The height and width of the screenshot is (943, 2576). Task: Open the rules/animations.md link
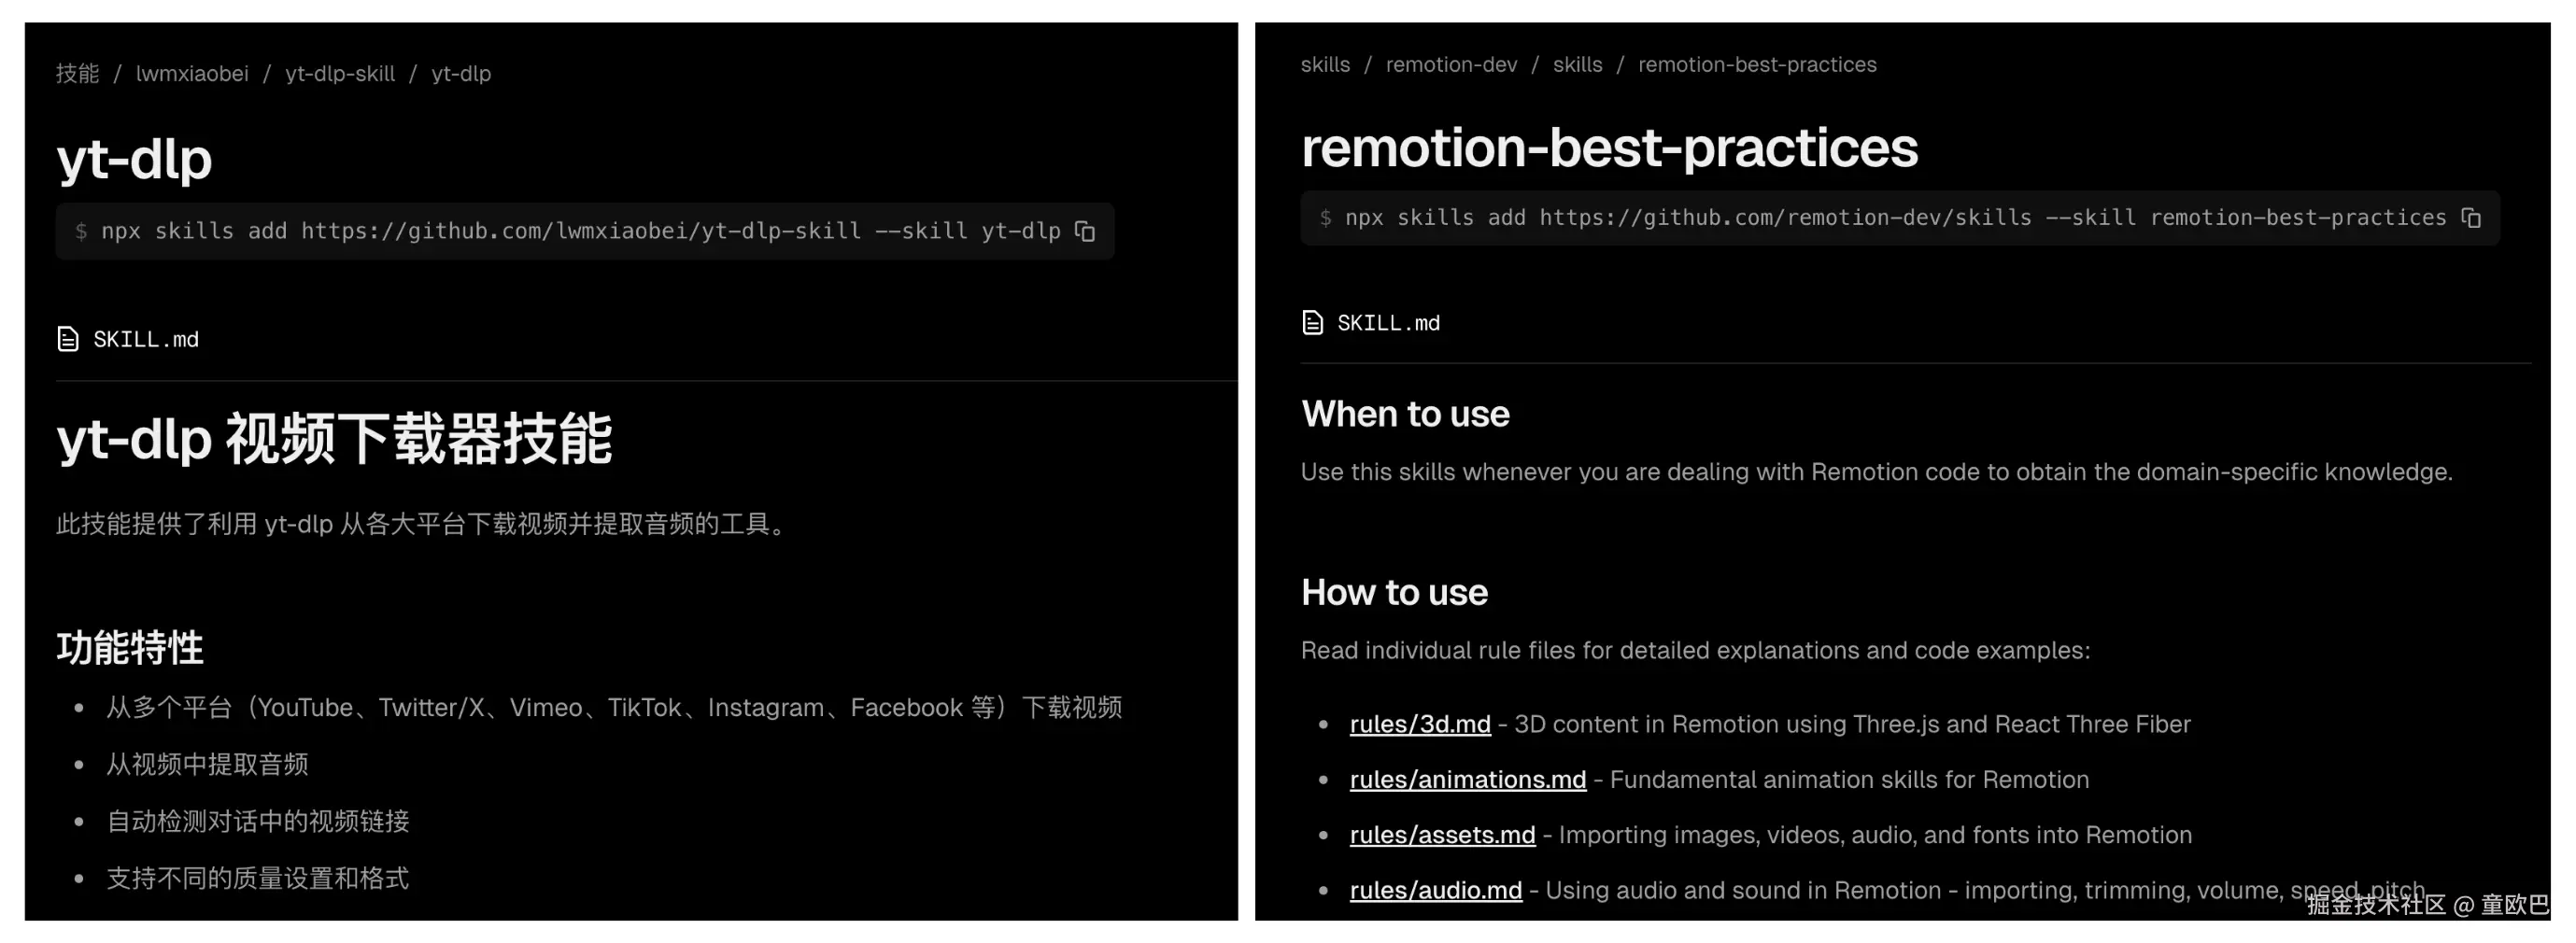1467,779
